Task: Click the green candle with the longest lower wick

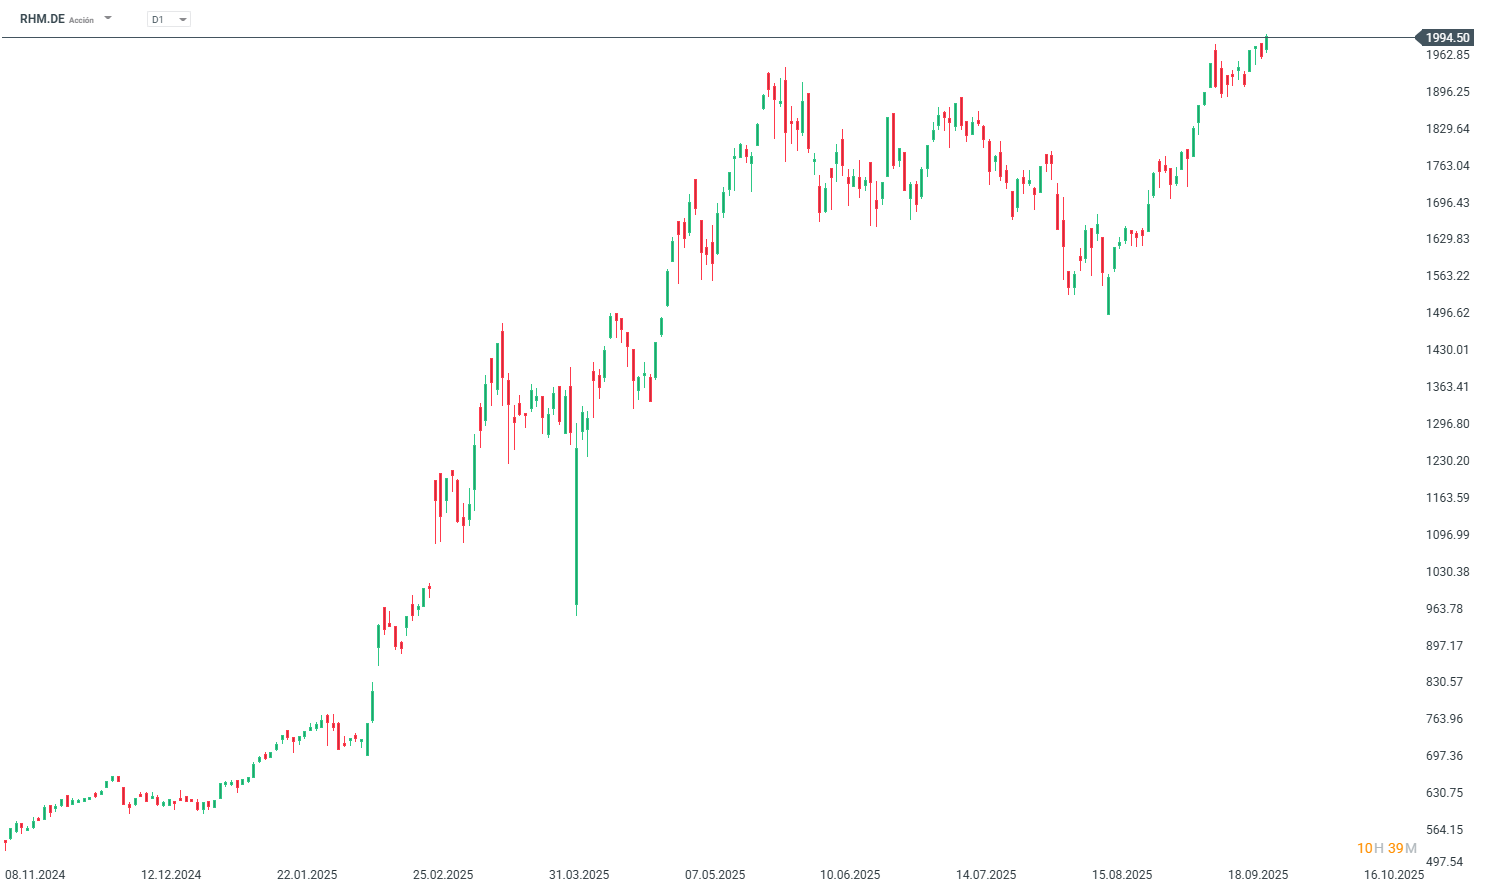Action: (576, 520)
